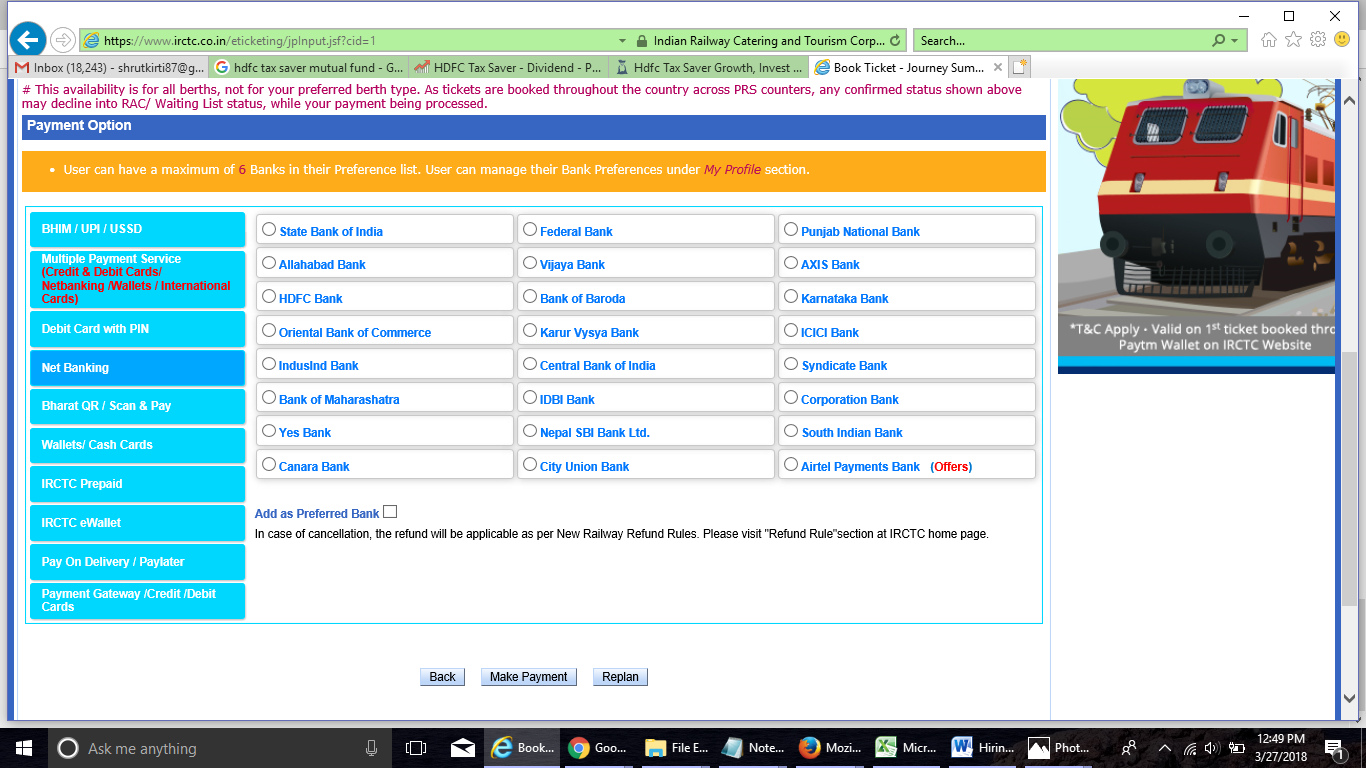The width and height of the screenshot is (1366, 768).
Task: Click the browser address URL field
Action: (x=350, y=41)
